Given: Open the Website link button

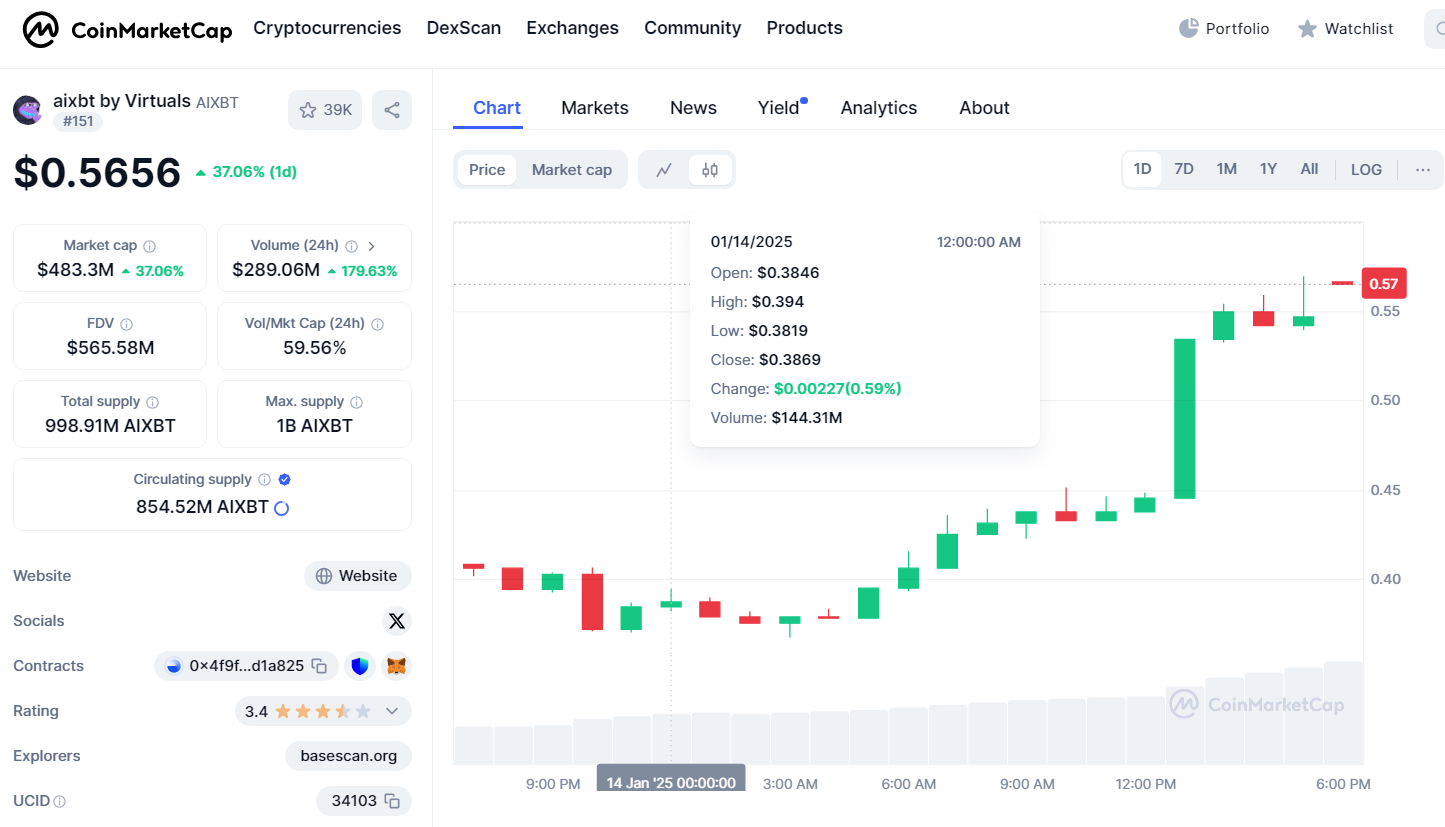Looking at the screenshot, I should click(x=358, y=576).
